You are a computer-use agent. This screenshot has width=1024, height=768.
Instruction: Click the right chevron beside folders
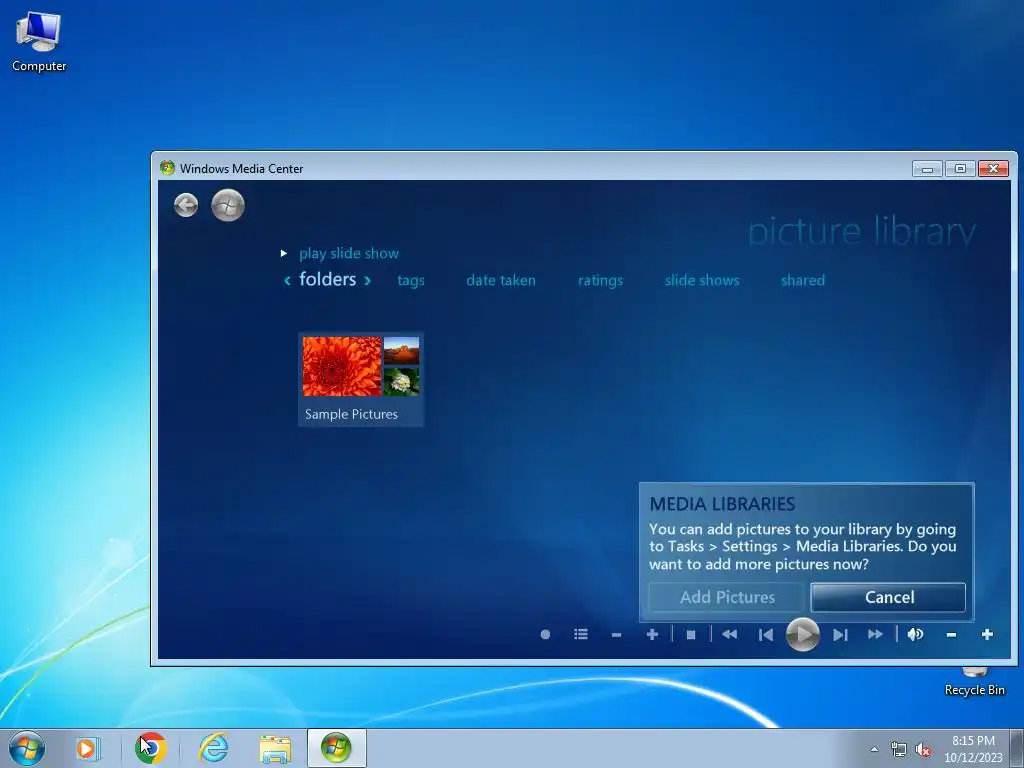[x=367, y=280]
